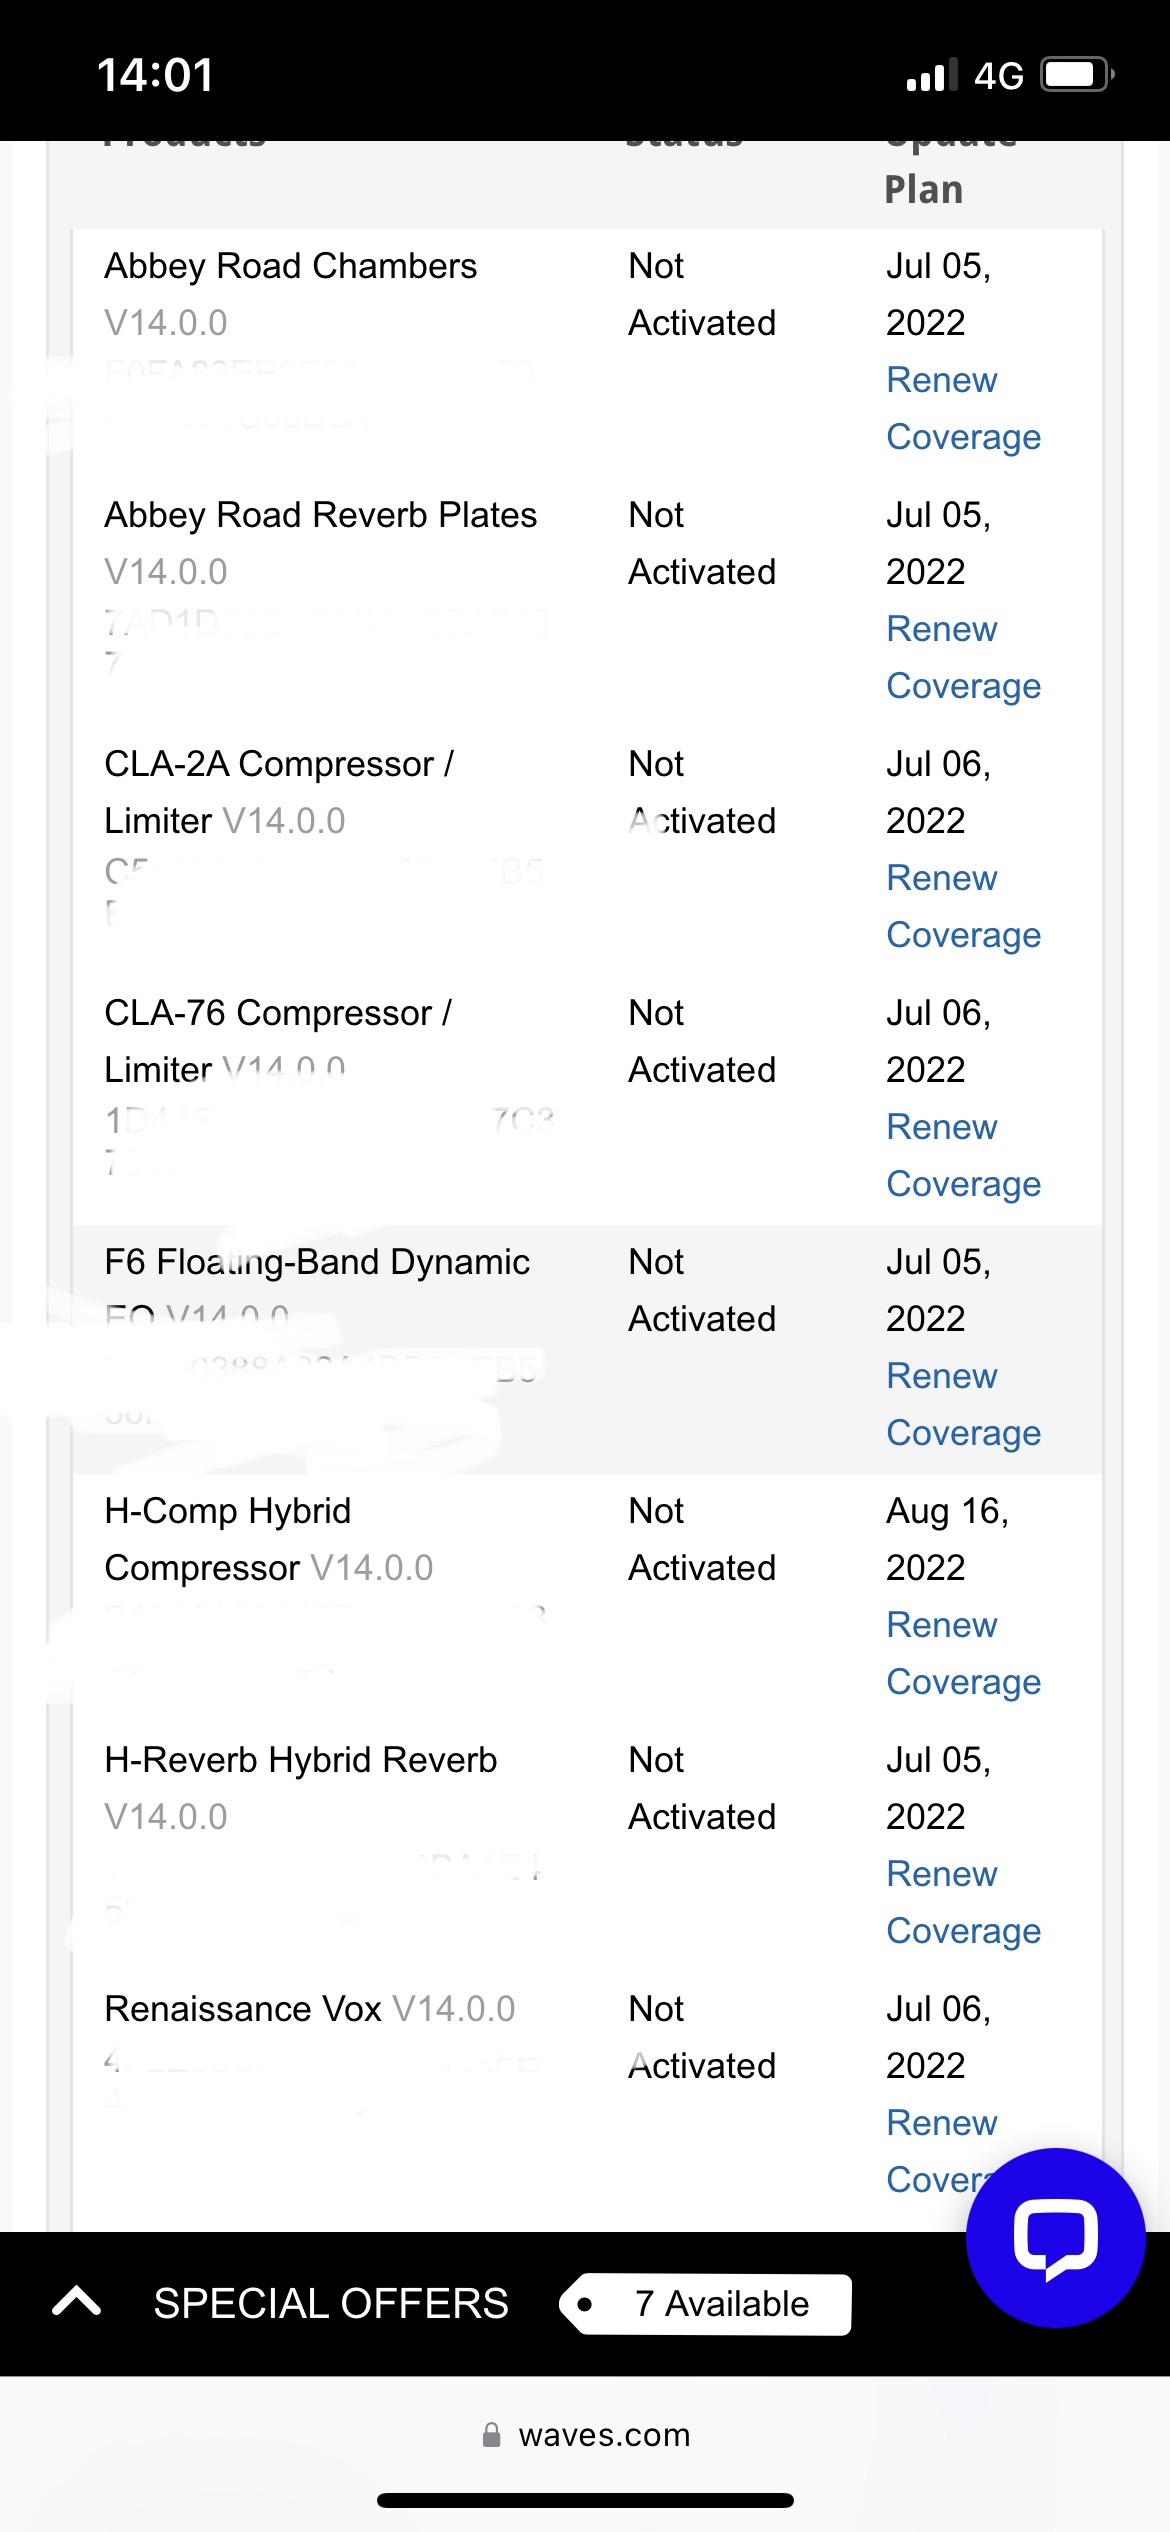Tap the Renaissance Vox product name
The image size is (1170, 2532).
pyautogui.click(x=243, y=2009)
